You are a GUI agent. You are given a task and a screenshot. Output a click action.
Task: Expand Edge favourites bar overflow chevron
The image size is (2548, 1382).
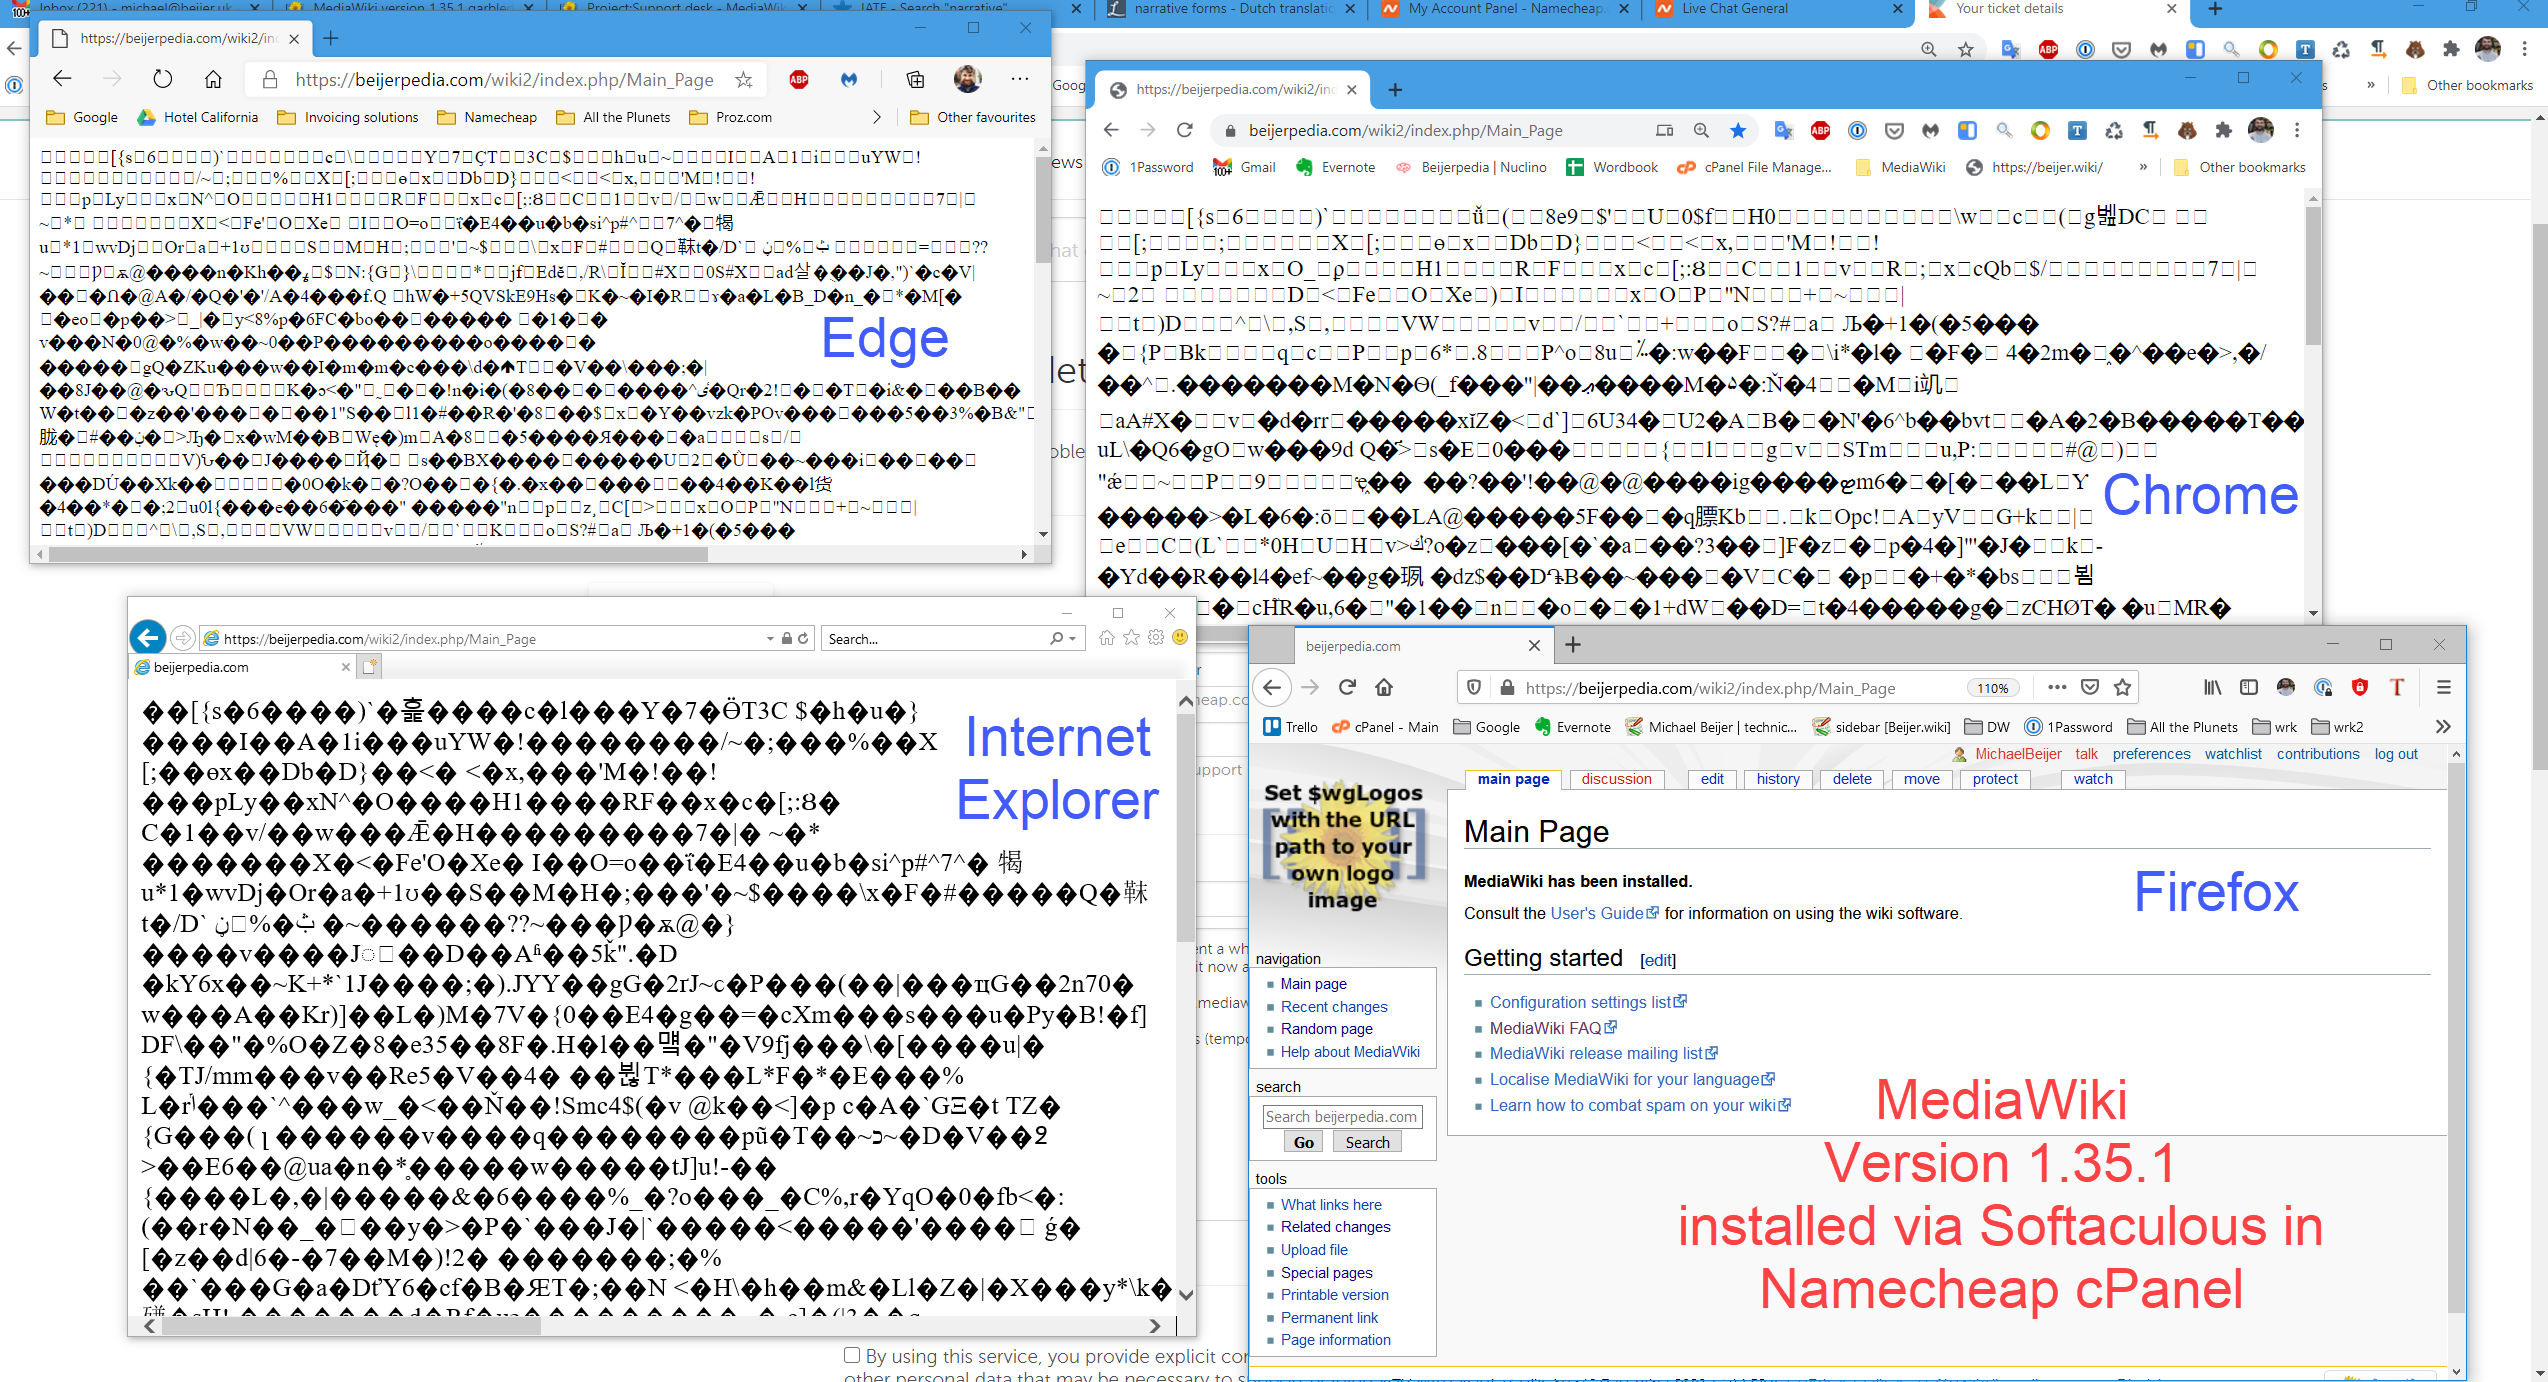(877, 117)
